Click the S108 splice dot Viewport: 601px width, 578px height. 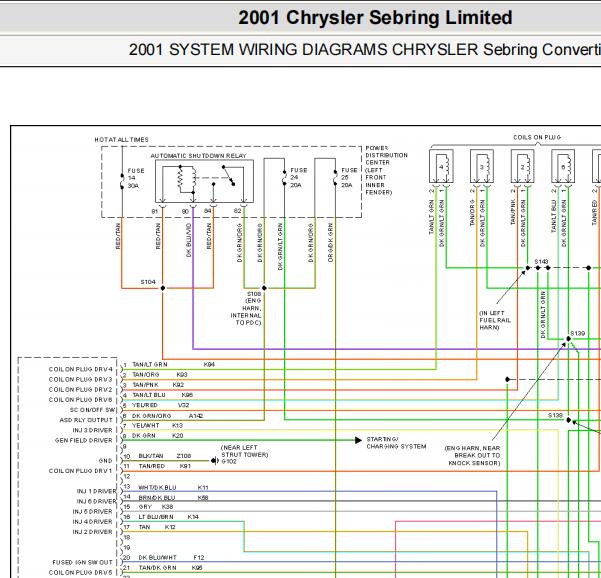point(264,288)
